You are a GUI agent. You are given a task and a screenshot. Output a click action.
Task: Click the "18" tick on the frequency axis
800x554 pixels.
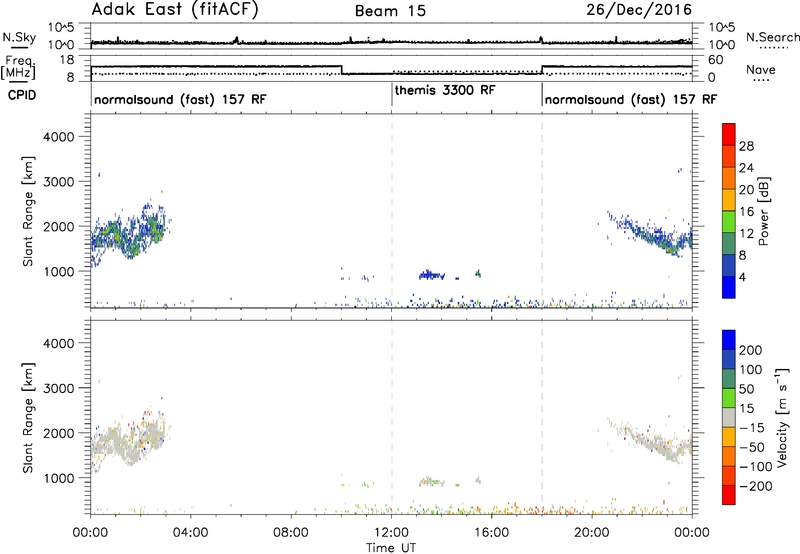click(66, 60)
